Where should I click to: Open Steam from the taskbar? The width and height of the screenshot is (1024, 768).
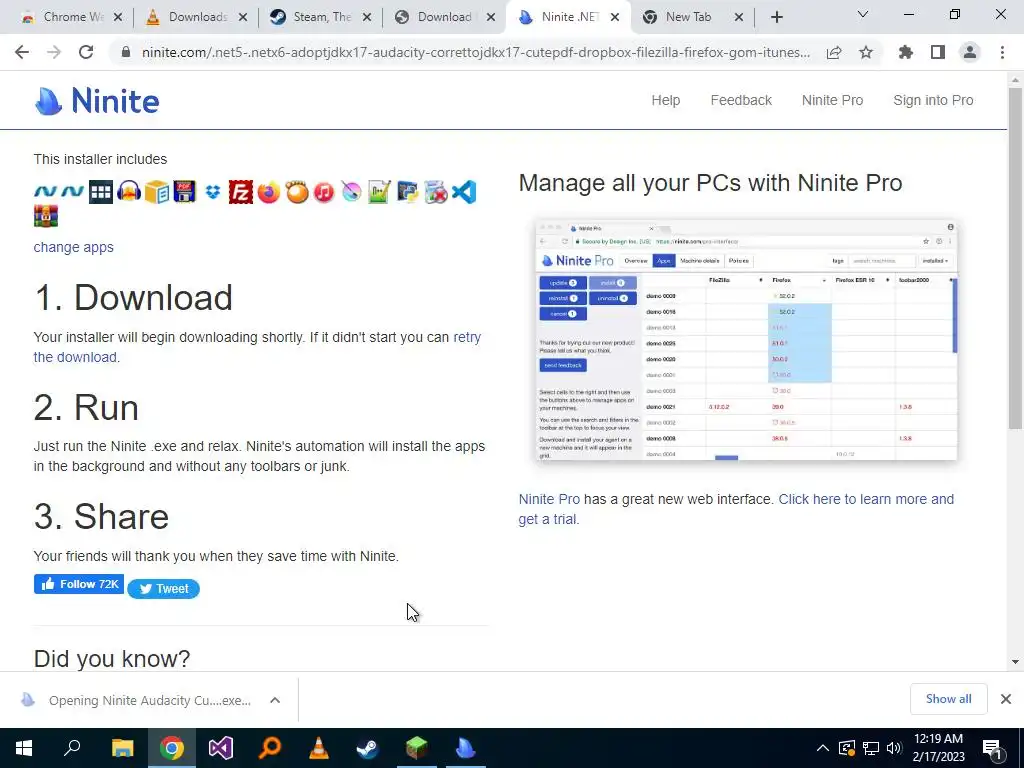click(367, 748)
